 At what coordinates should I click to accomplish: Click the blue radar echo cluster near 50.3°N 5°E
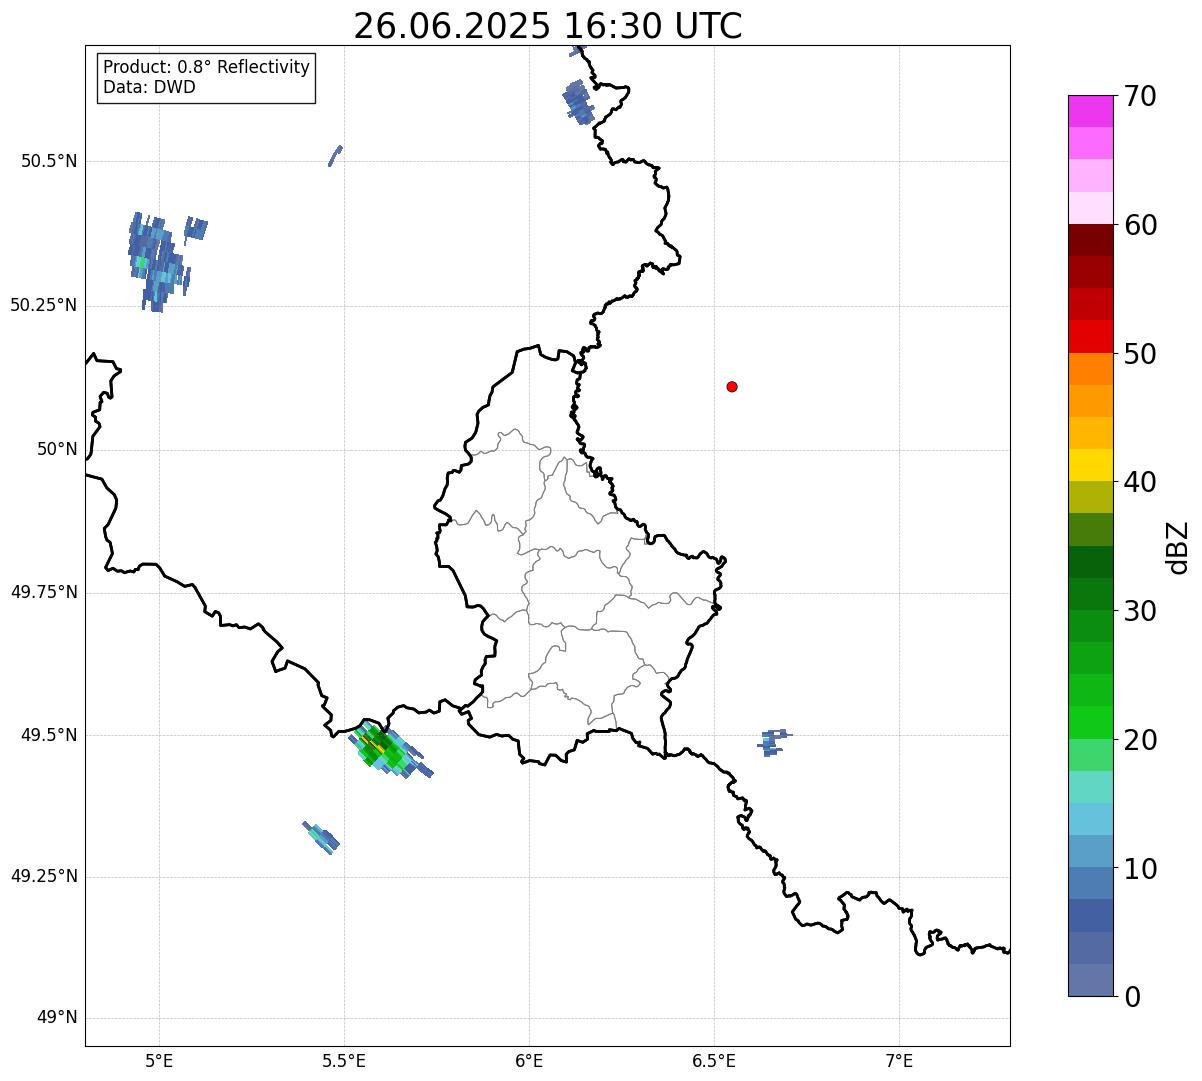[158, 262]
